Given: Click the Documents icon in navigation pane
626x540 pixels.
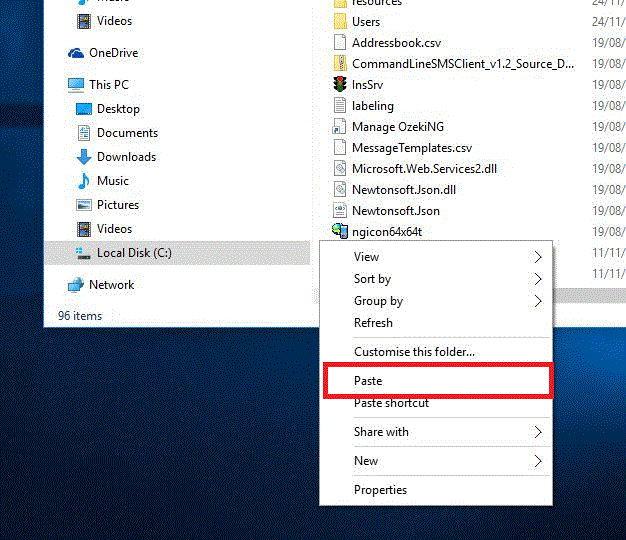Looking at the screenshot, I should pyautogui.click(x=84, y=133).
